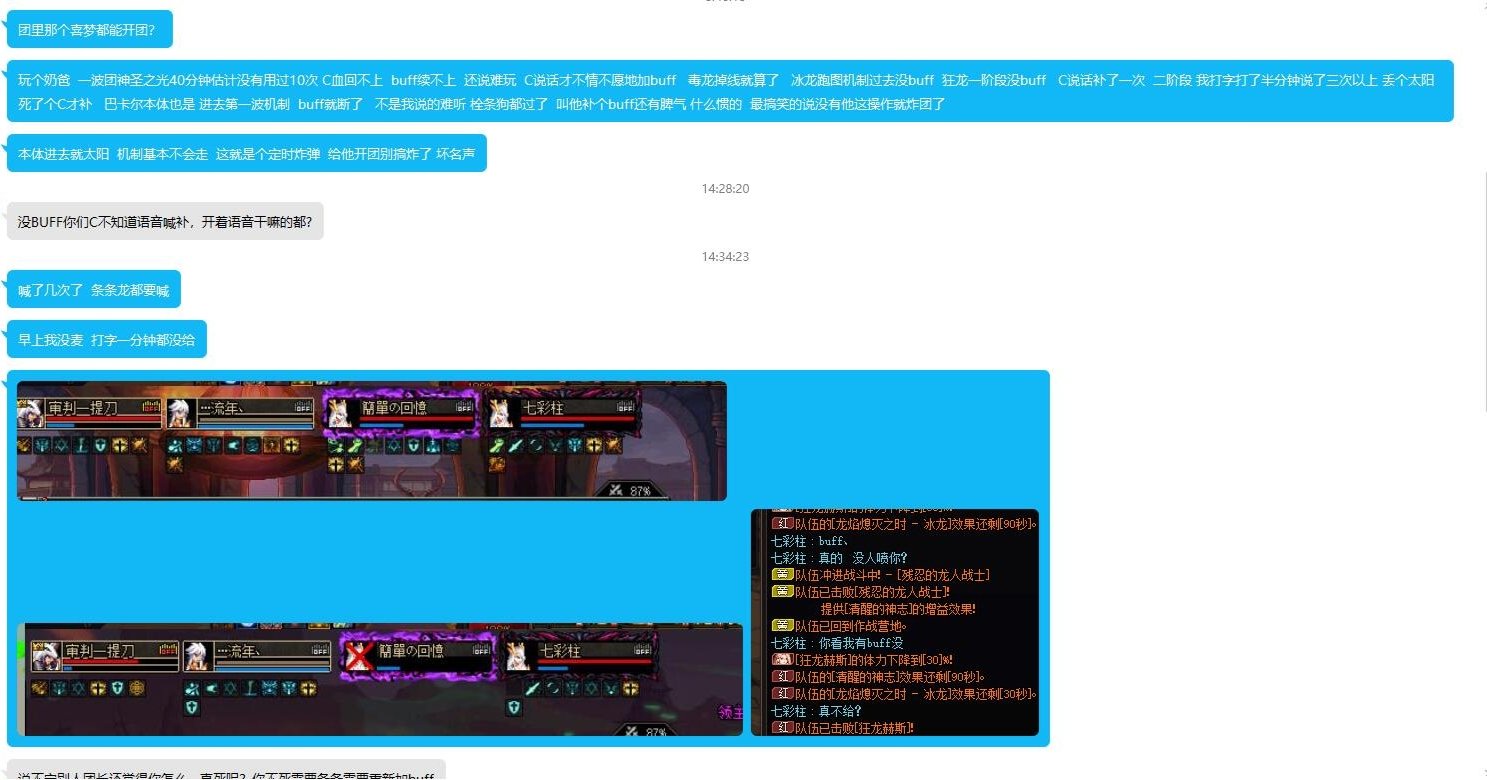Click log line "队伍冲进战斗中! - [残忍的龙人战士]"
This screenshot has height=780, width=1487.
pyautogui.click(x=880, y=575)
